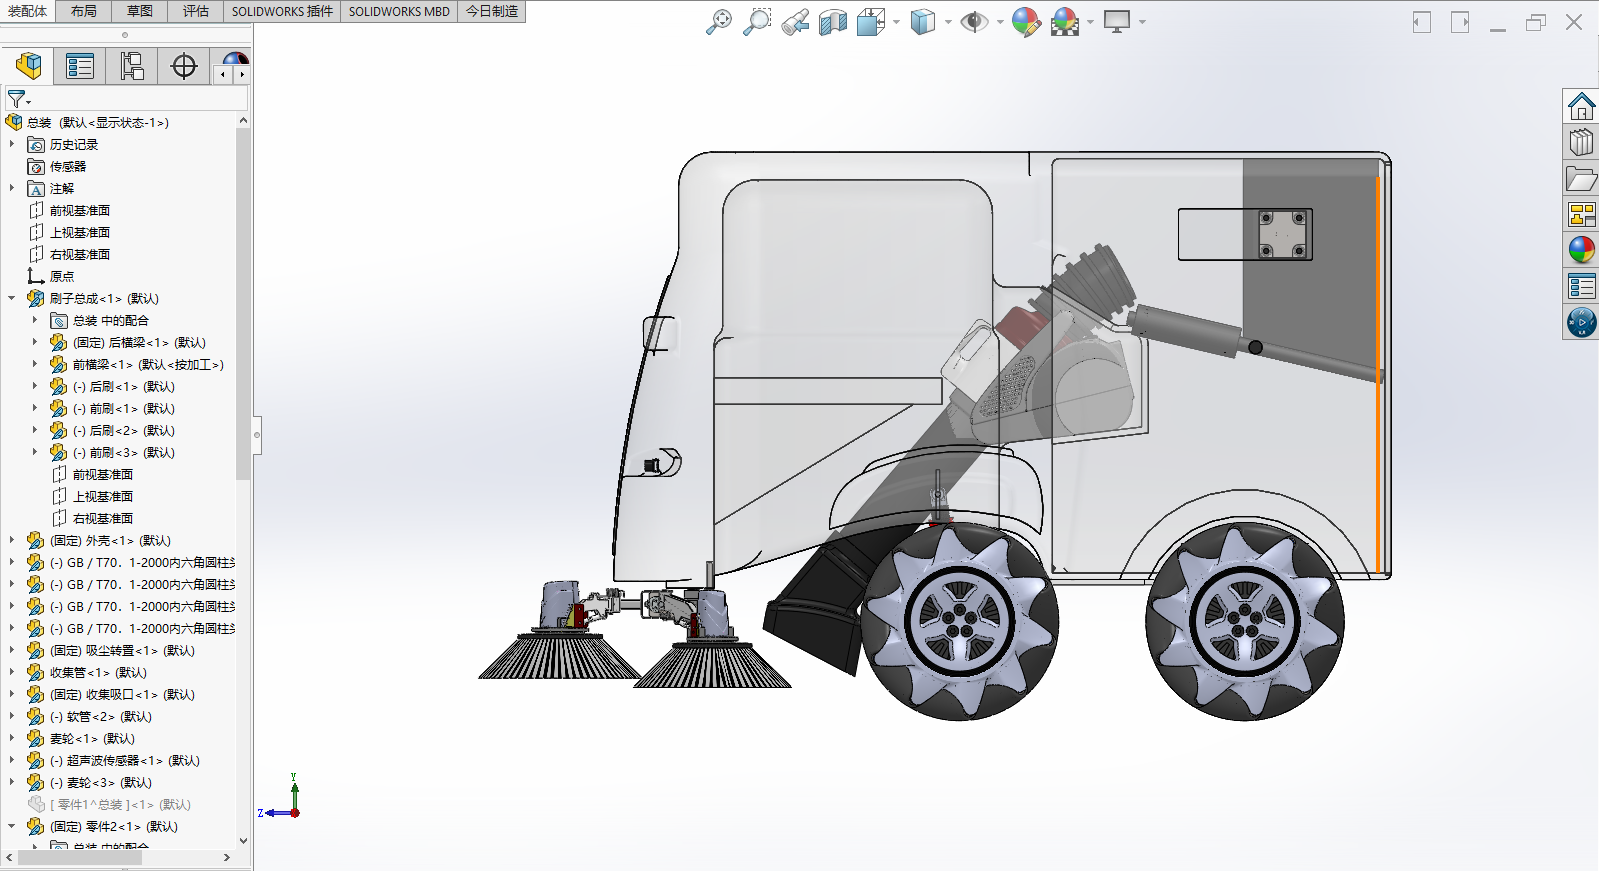Select the (固定) 收集吸口<1> component
Screen dimensions: 1599x871
tap(122, 694)
